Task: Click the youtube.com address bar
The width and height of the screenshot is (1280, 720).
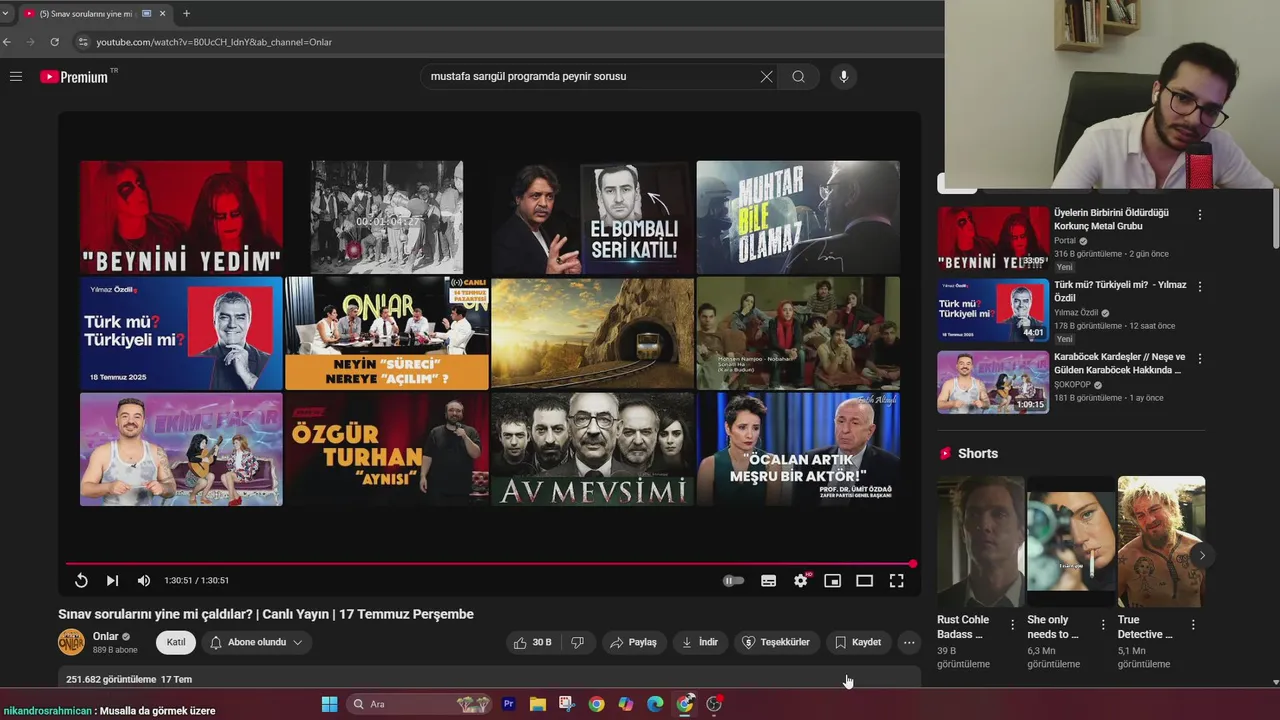Action: 510,42
